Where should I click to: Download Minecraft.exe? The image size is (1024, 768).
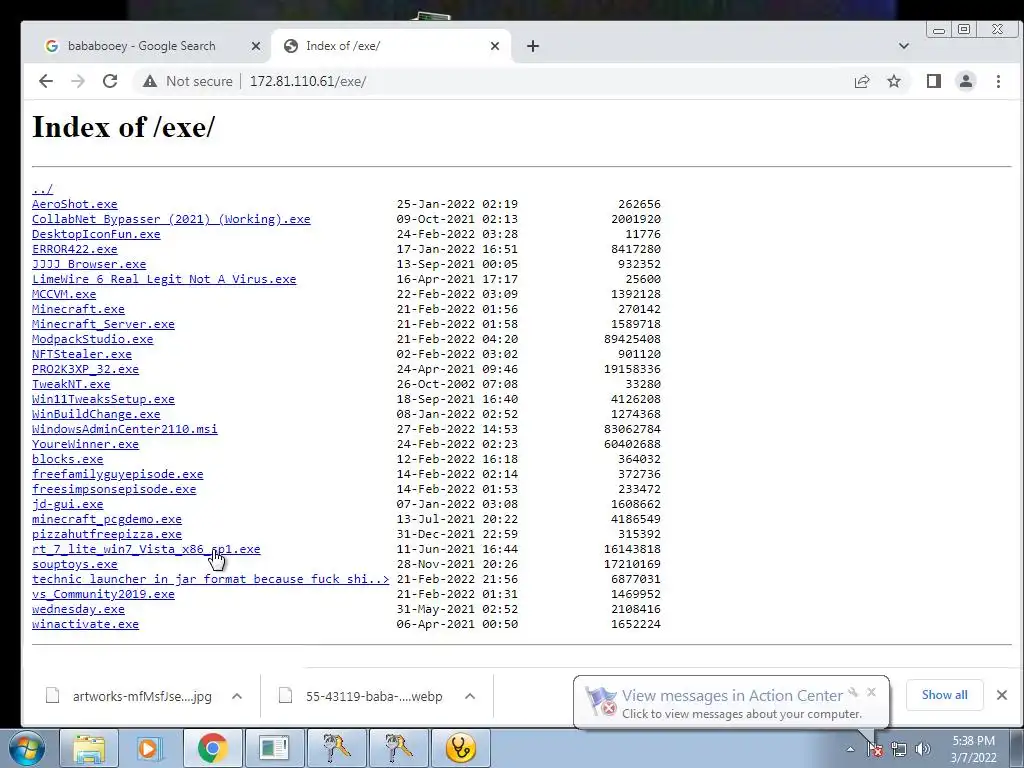[78, 310]
